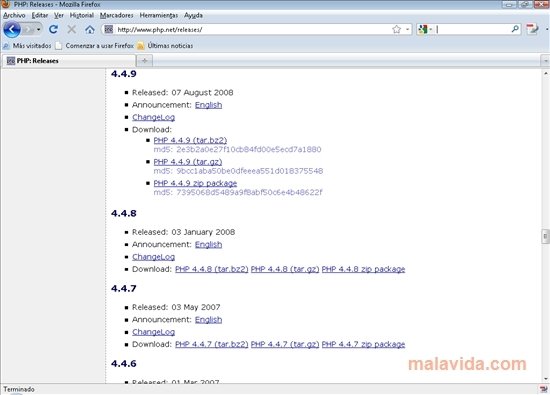
Task: Download PHP 4.4.9 (tar.bz2)
Action: (x=190, y=140)
